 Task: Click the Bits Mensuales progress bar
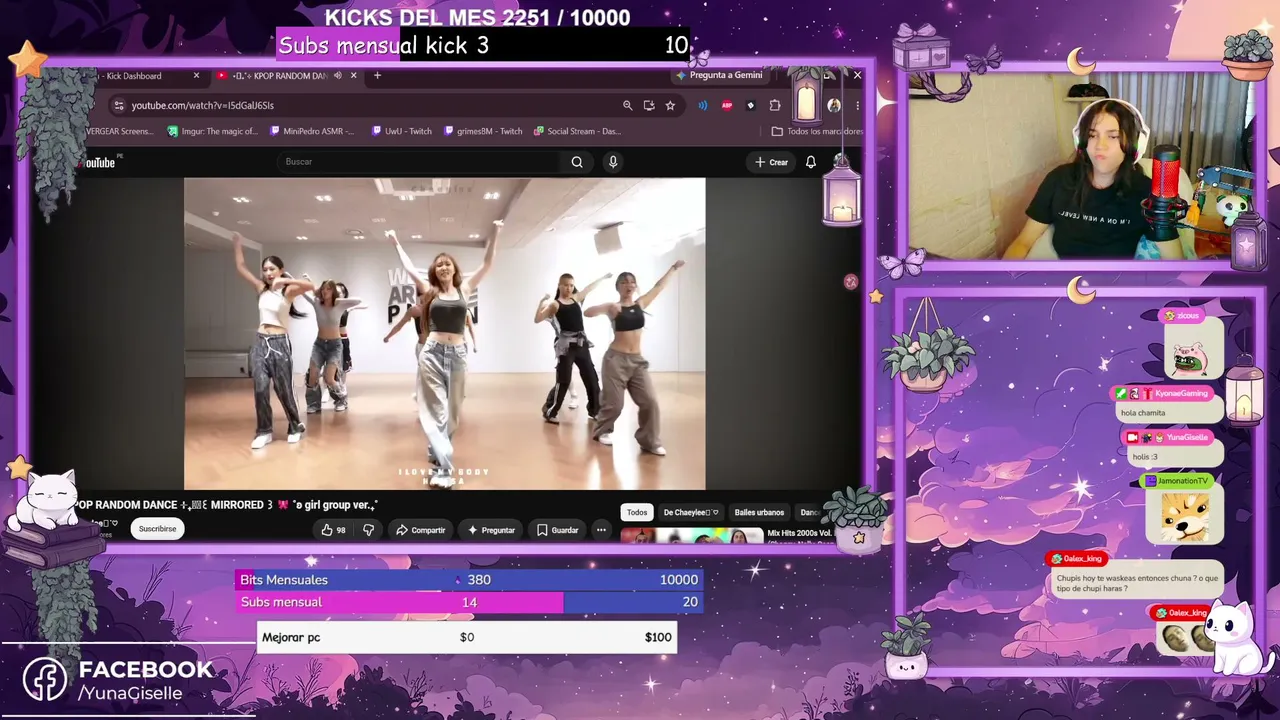click(469, 580)
